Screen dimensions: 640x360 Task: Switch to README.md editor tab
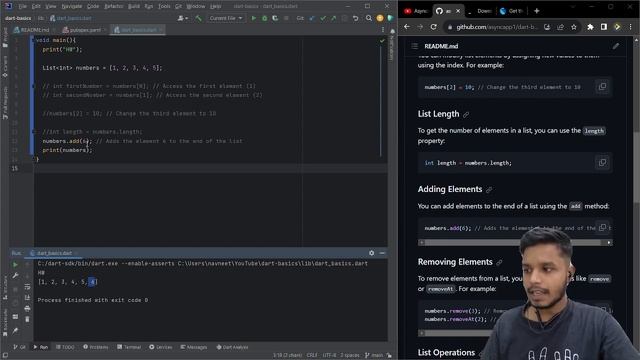coord(32,30)
